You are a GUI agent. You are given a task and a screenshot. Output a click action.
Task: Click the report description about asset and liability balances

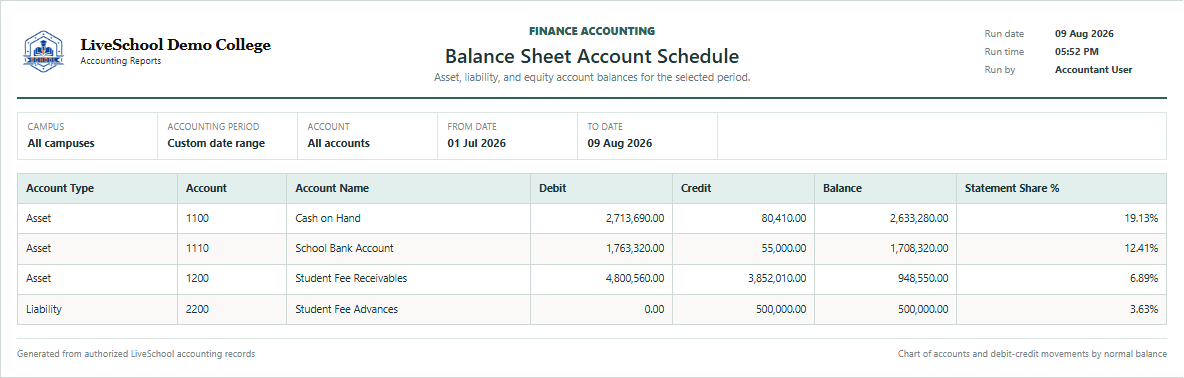pyautogui.click(x=591, y=77)
